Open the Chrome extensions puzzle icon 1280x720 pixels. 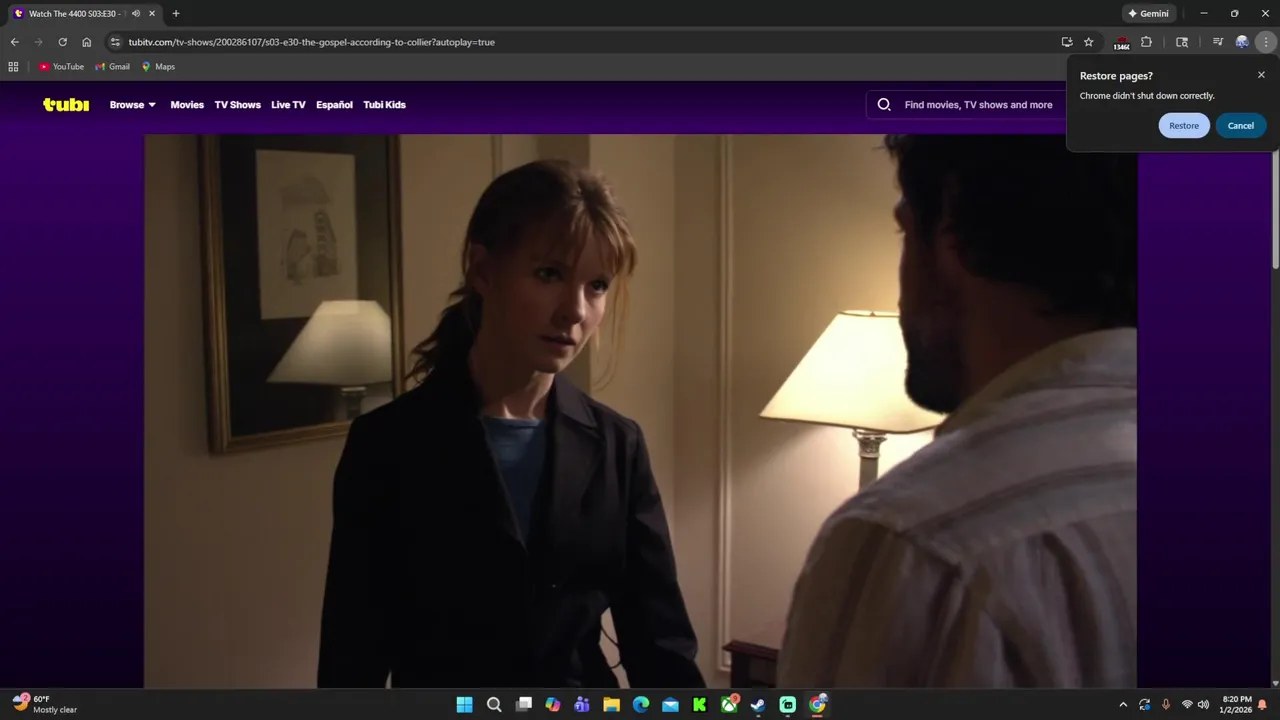1146,42
